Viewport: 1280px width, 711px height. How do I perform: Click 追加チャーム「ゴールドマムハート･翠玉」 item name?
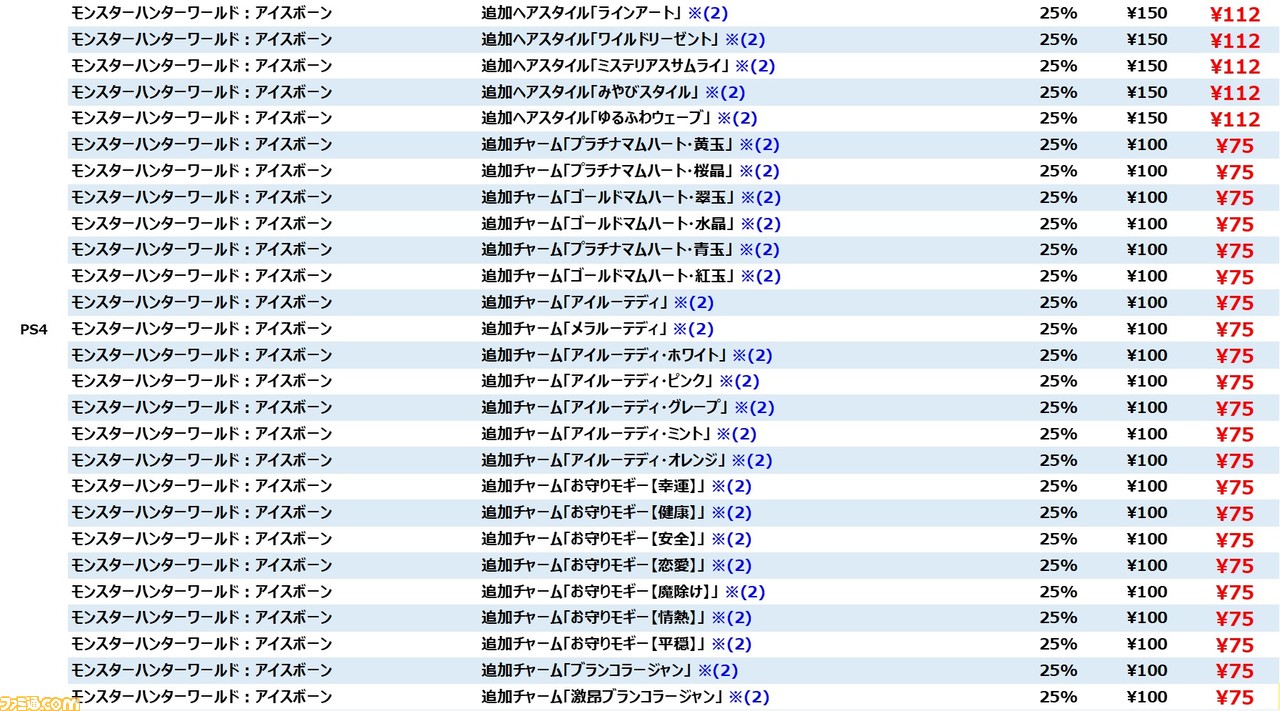point(610,197)
